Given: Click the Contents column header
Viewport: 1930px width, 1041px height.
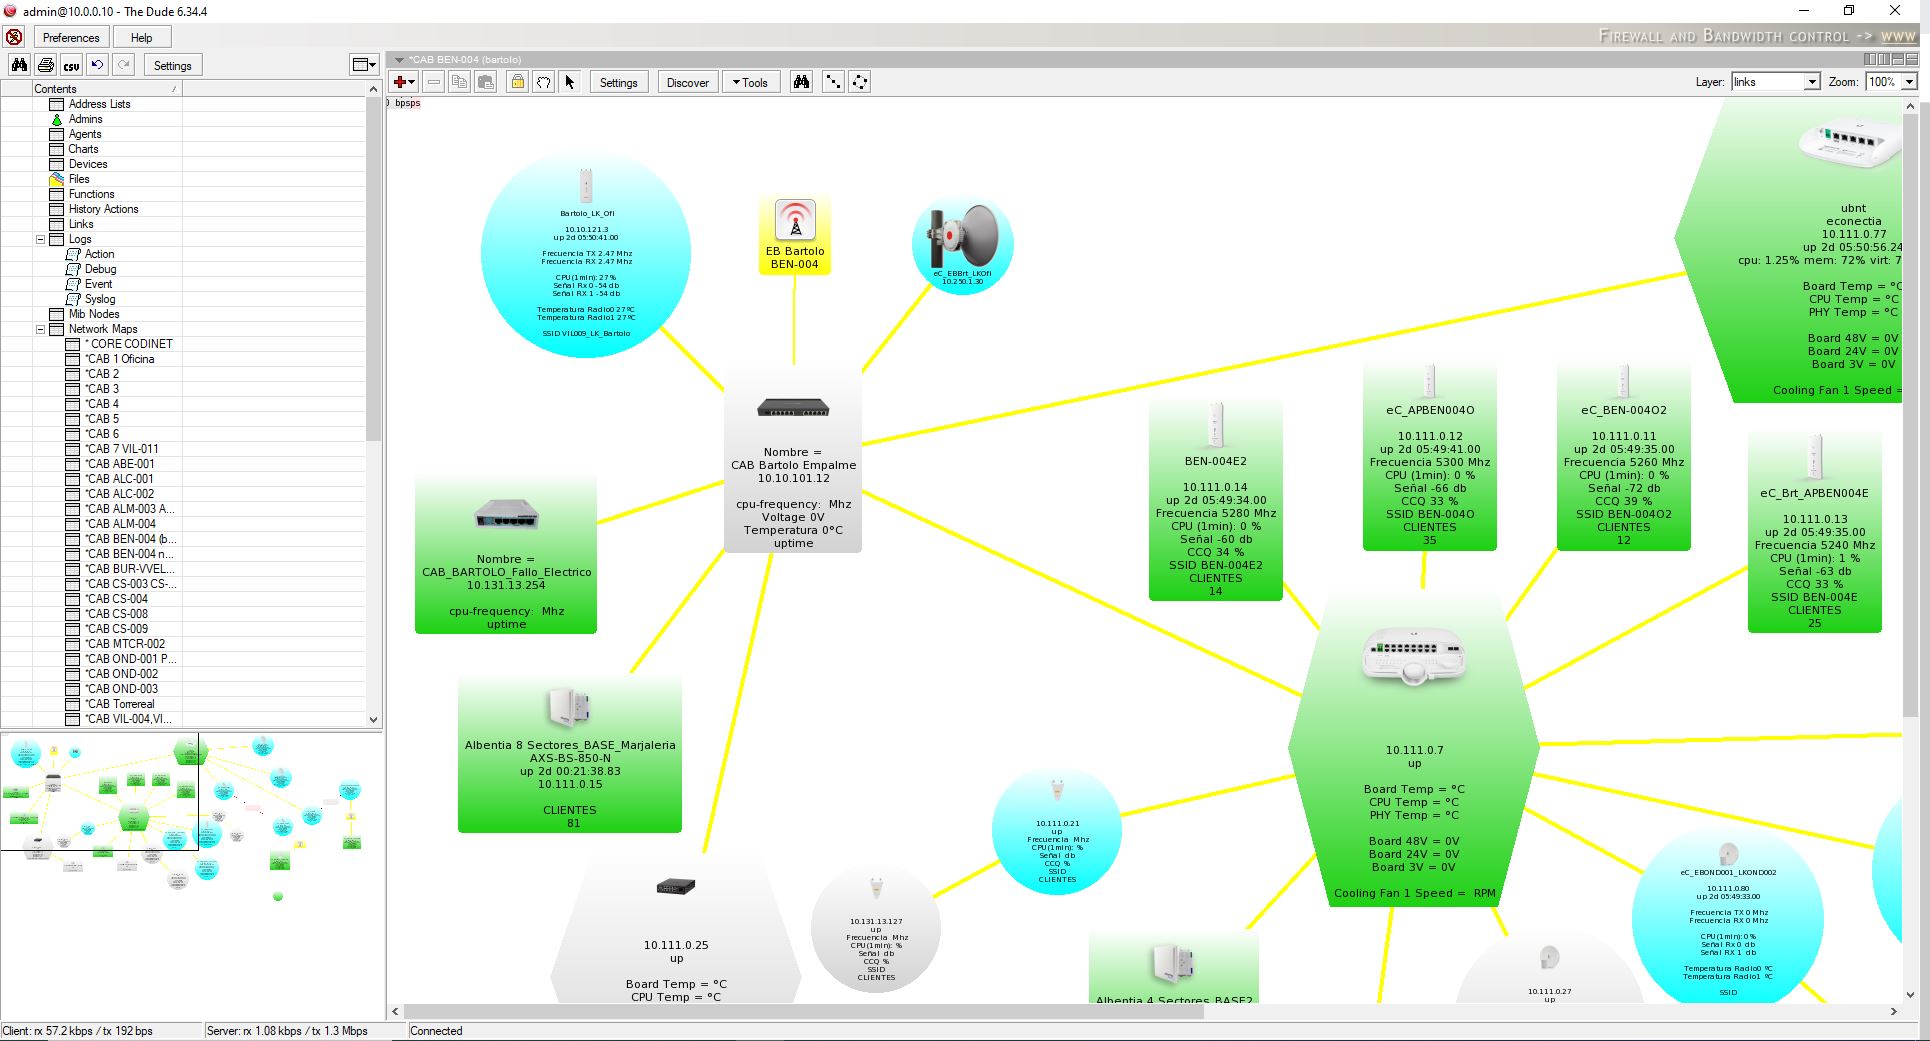Looking at the screenshot, I should coord(108,89).
